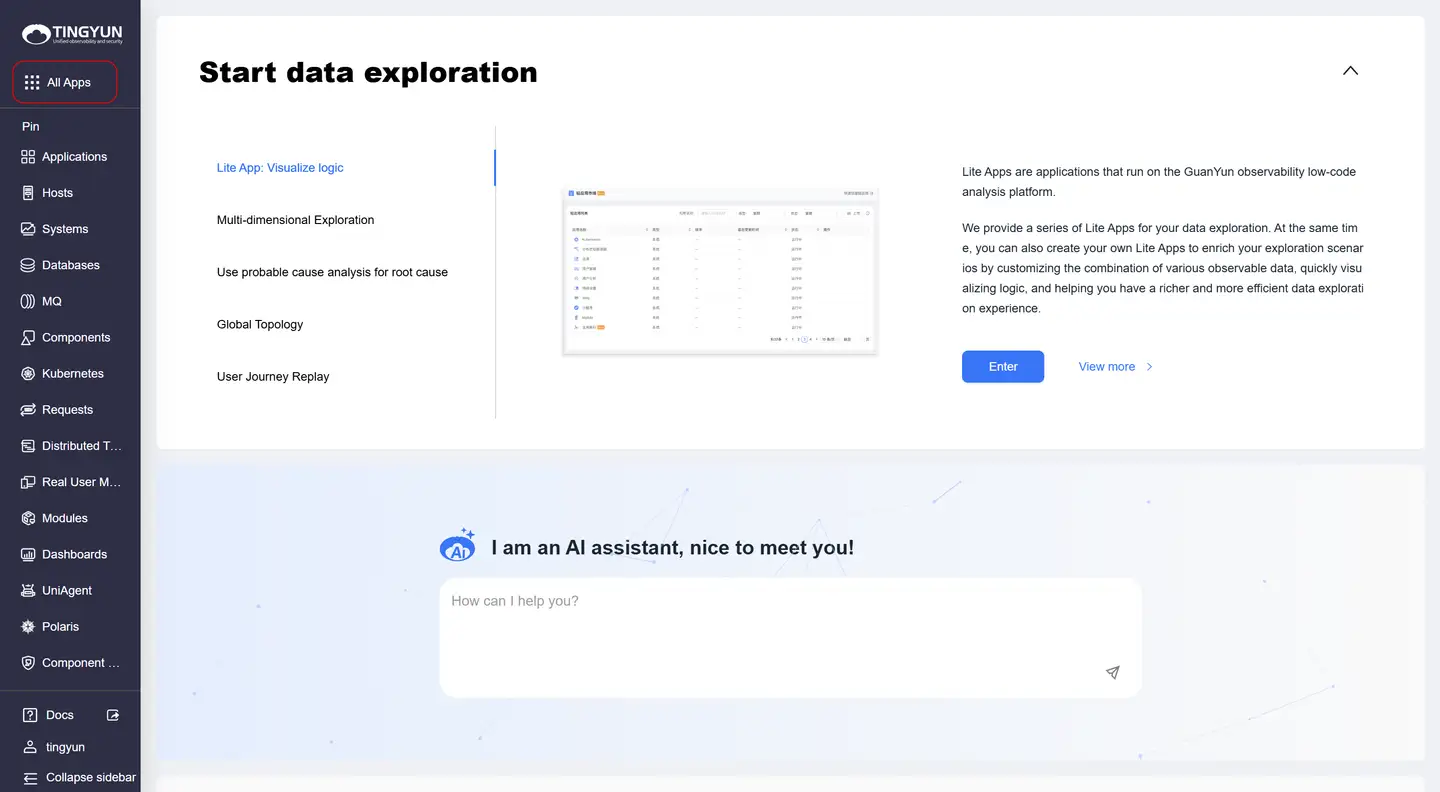
Task: Click the Kubernetes sidebar icon
Action: click(x=28, y=374)
